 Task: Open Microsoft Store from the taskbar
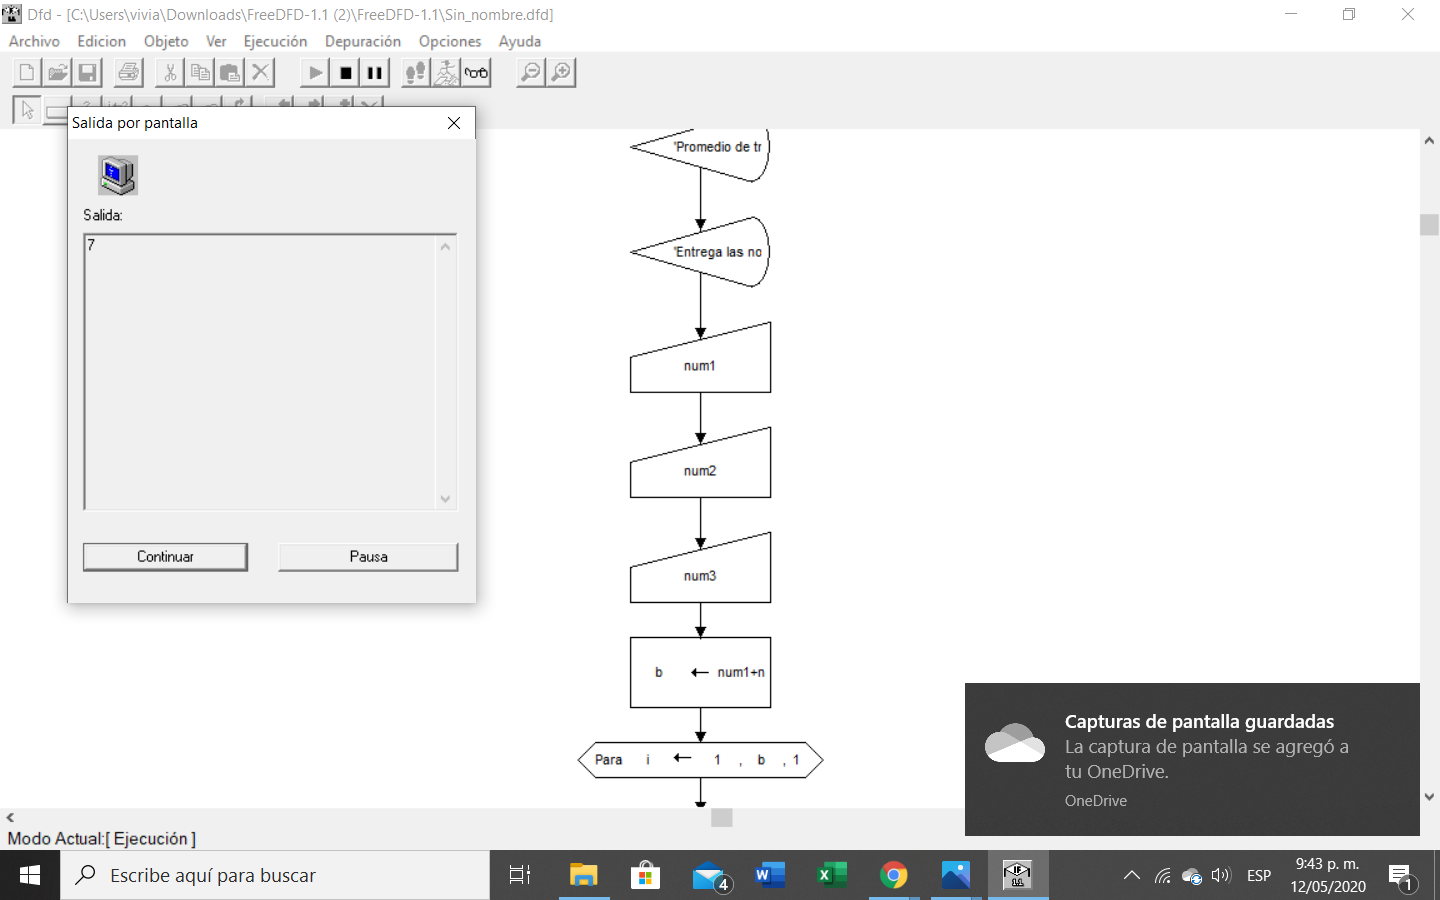pyautogui.click(x=645, y=875)
